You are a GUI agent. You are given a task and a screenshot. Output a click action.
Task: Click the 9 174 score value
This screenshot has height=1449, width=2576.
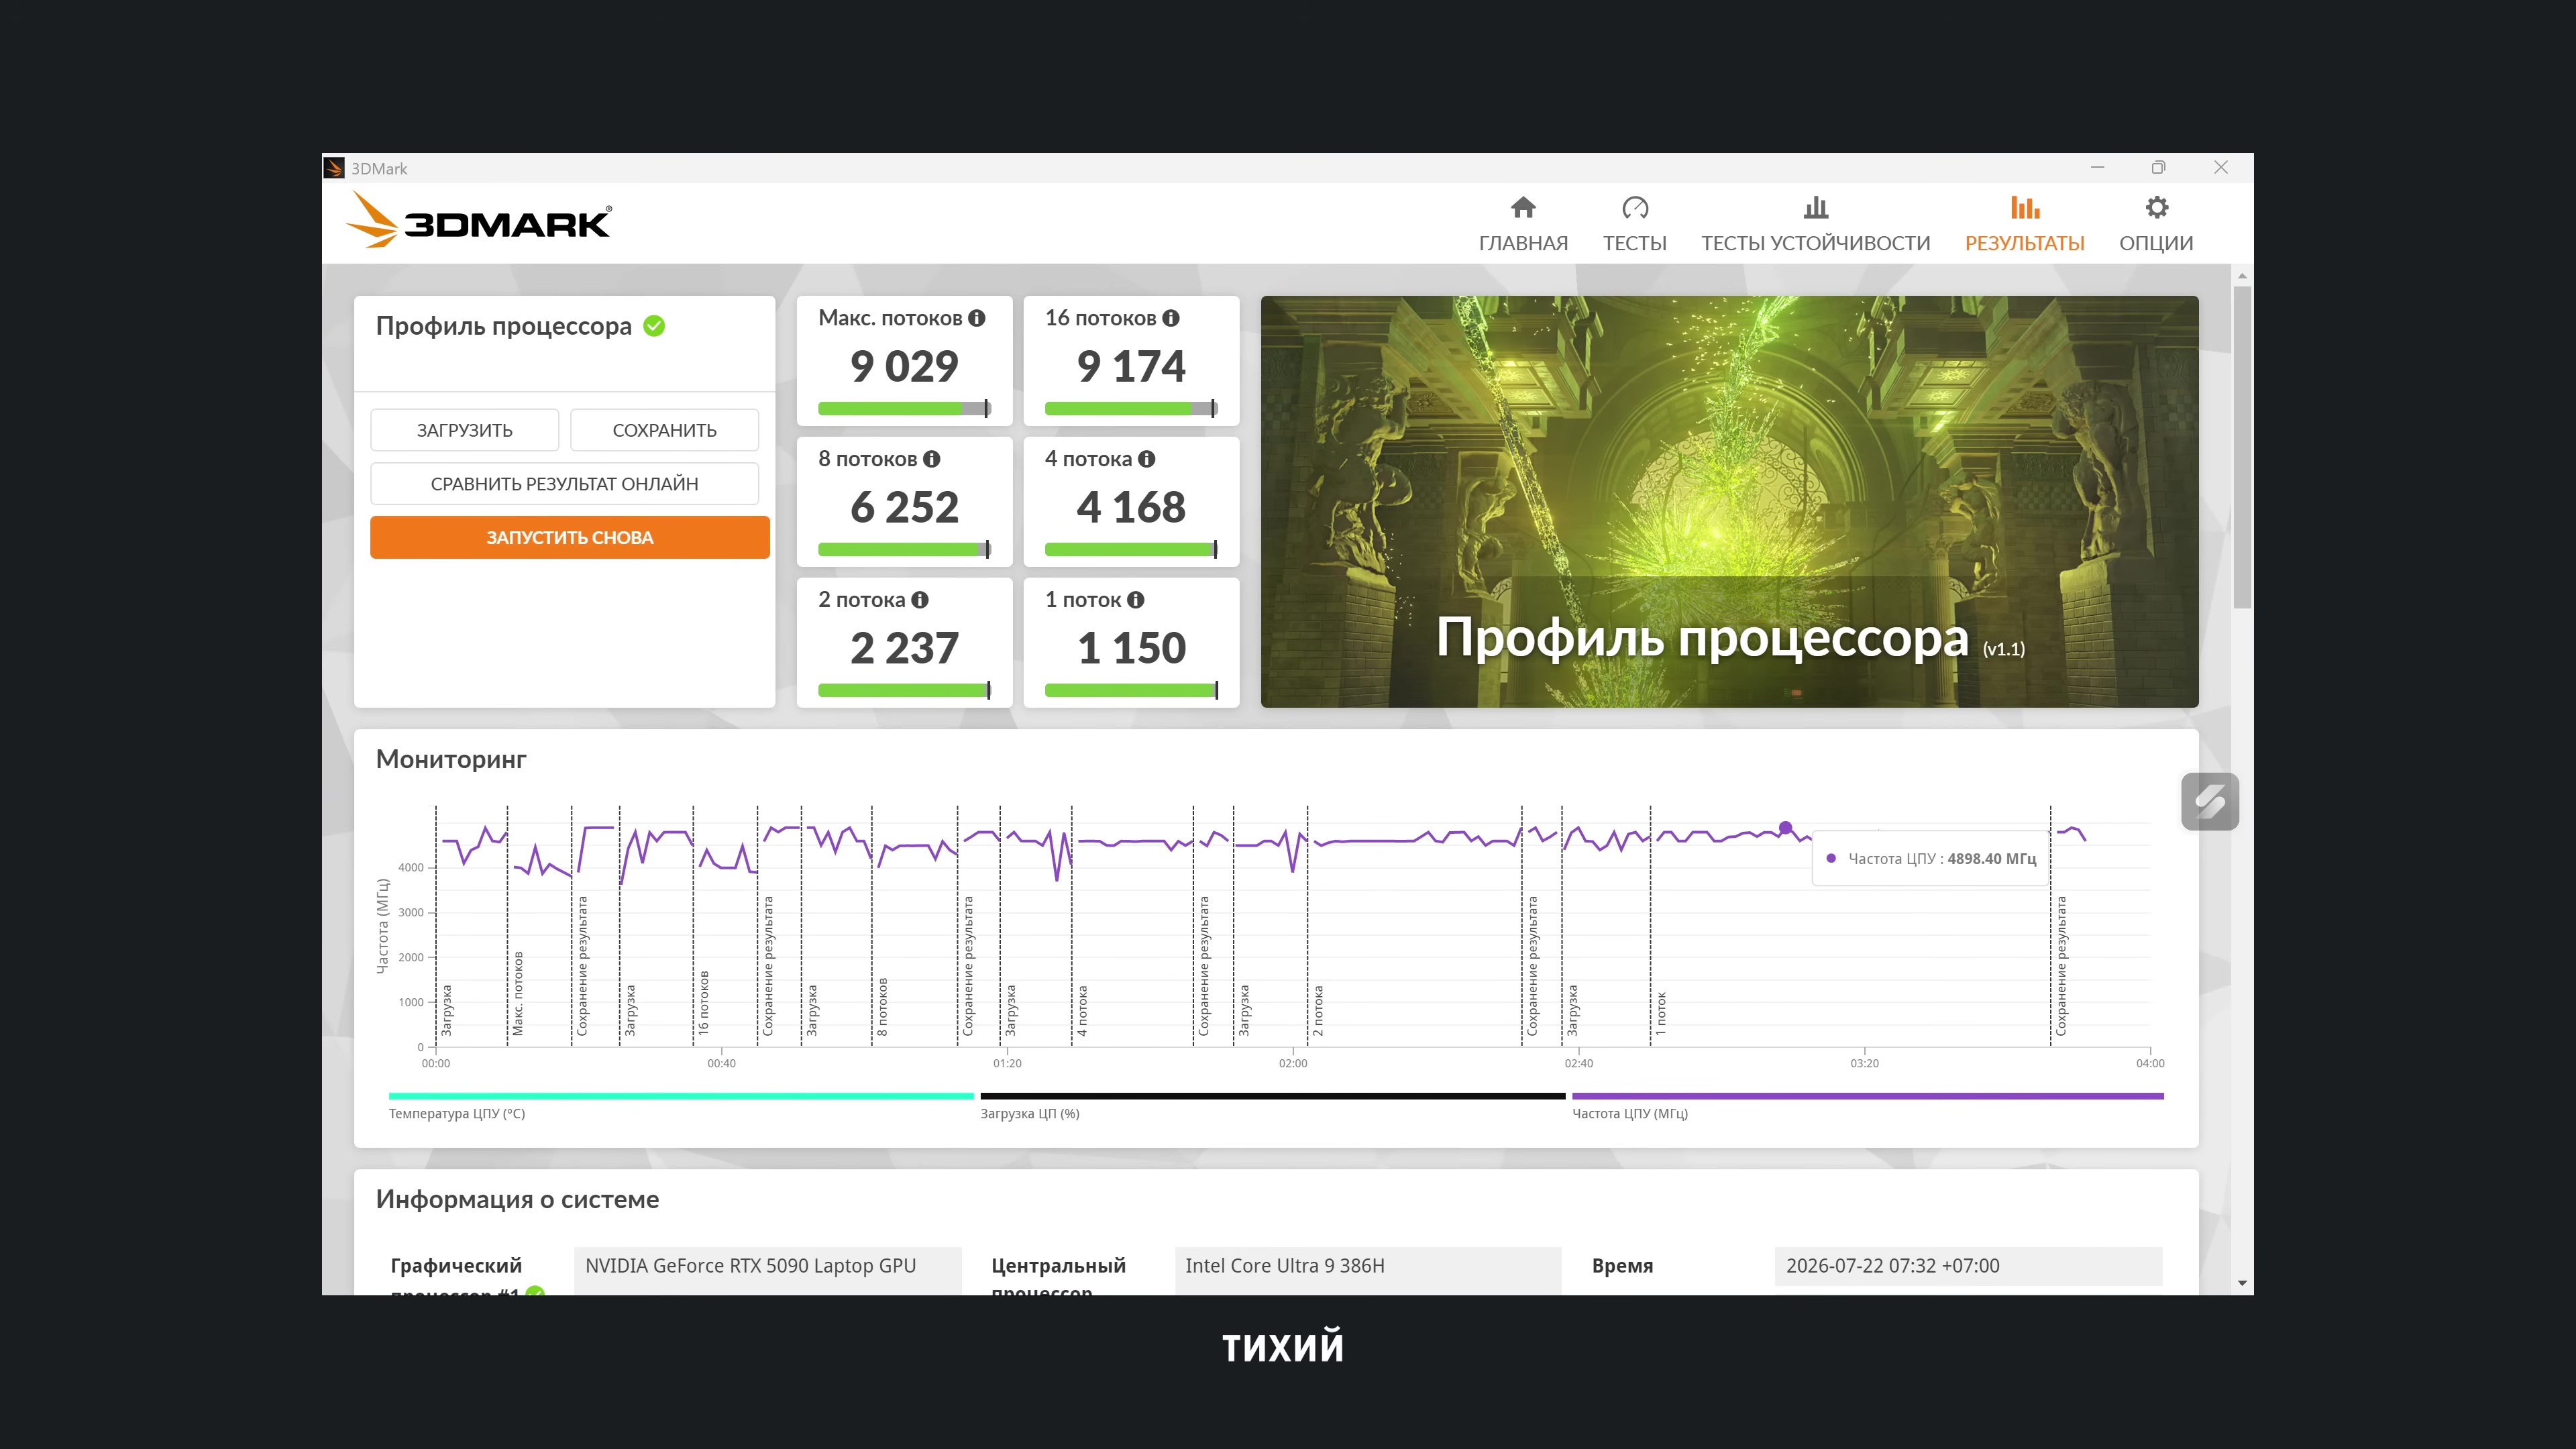(1132, 366)
